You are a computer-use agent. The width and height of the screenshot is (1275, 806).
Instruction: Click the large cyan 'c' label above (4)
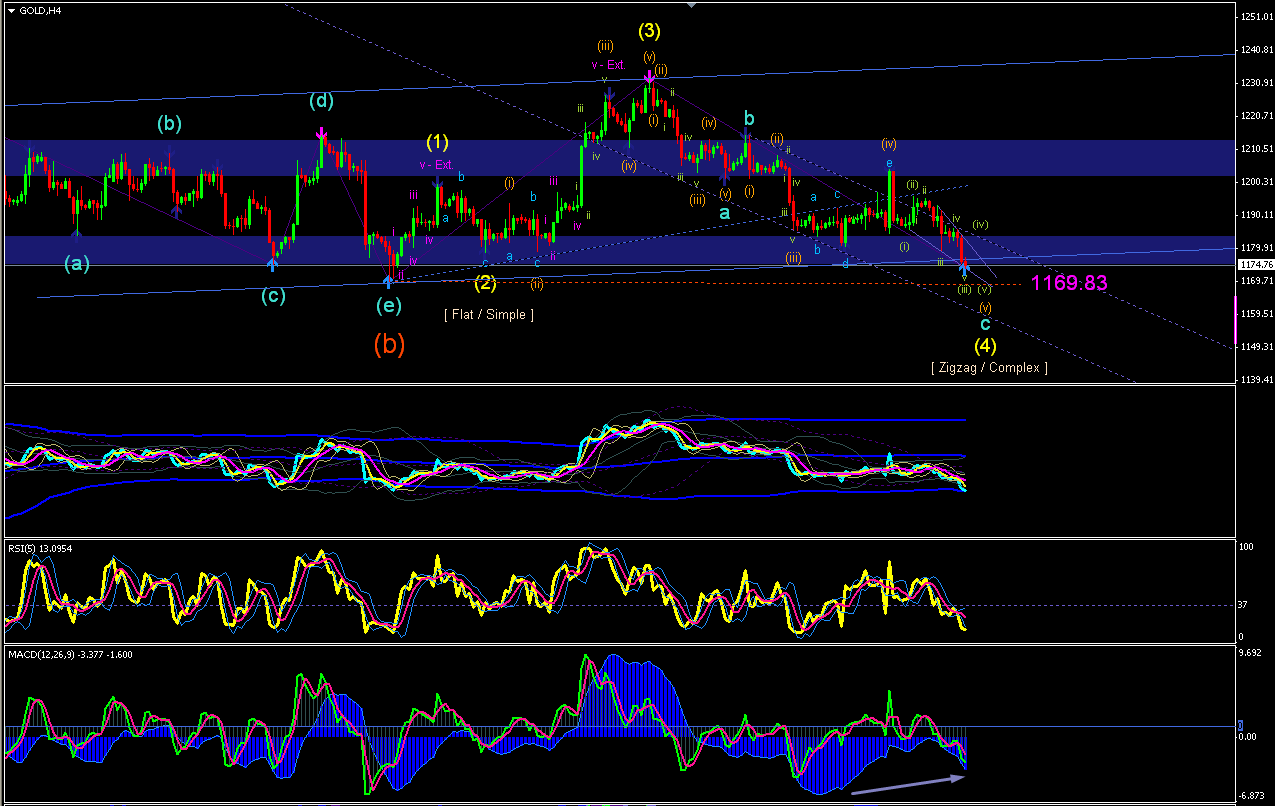point(985,324)
